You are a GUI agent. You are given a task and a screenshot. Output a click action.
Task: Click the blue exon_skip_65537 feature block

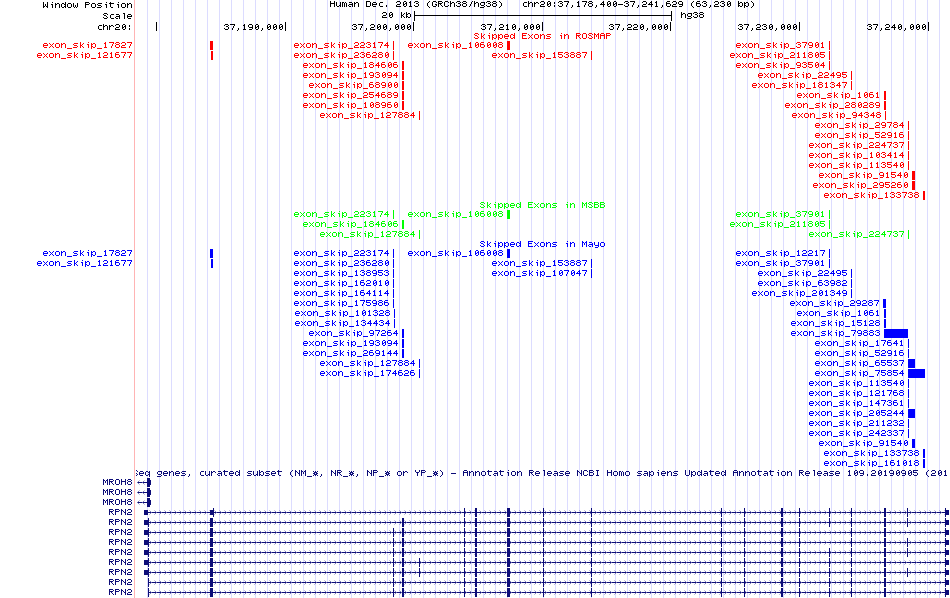point(911,363)
